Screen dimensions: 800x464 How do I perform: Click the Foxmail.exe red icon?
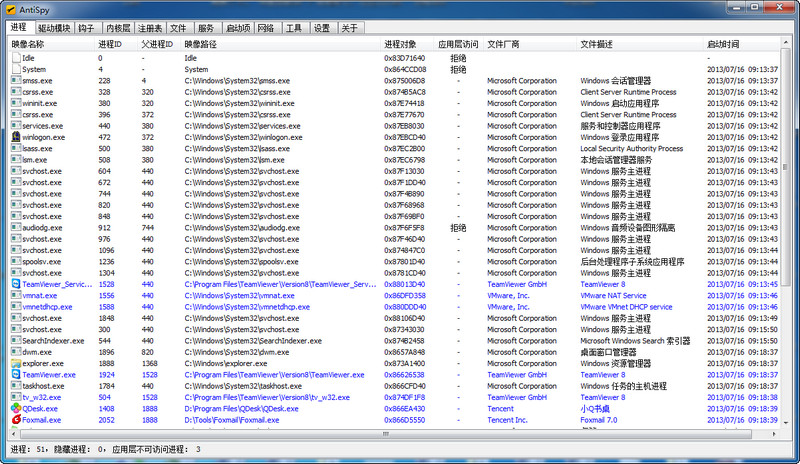coord(16,420)
